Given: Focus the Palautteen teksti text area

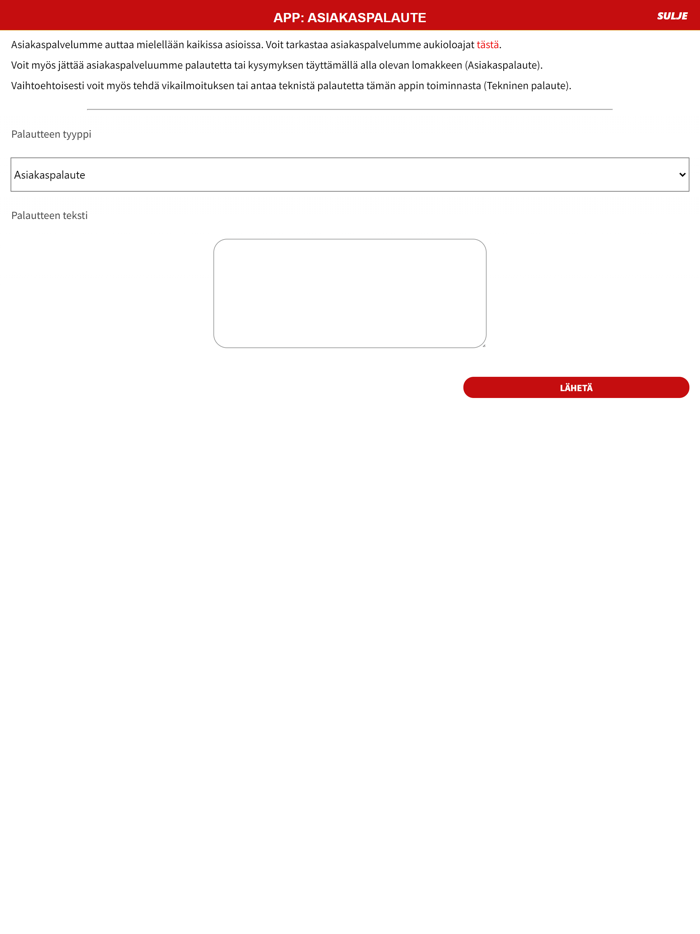Looking at the screenshot, I should click(350, 293).
